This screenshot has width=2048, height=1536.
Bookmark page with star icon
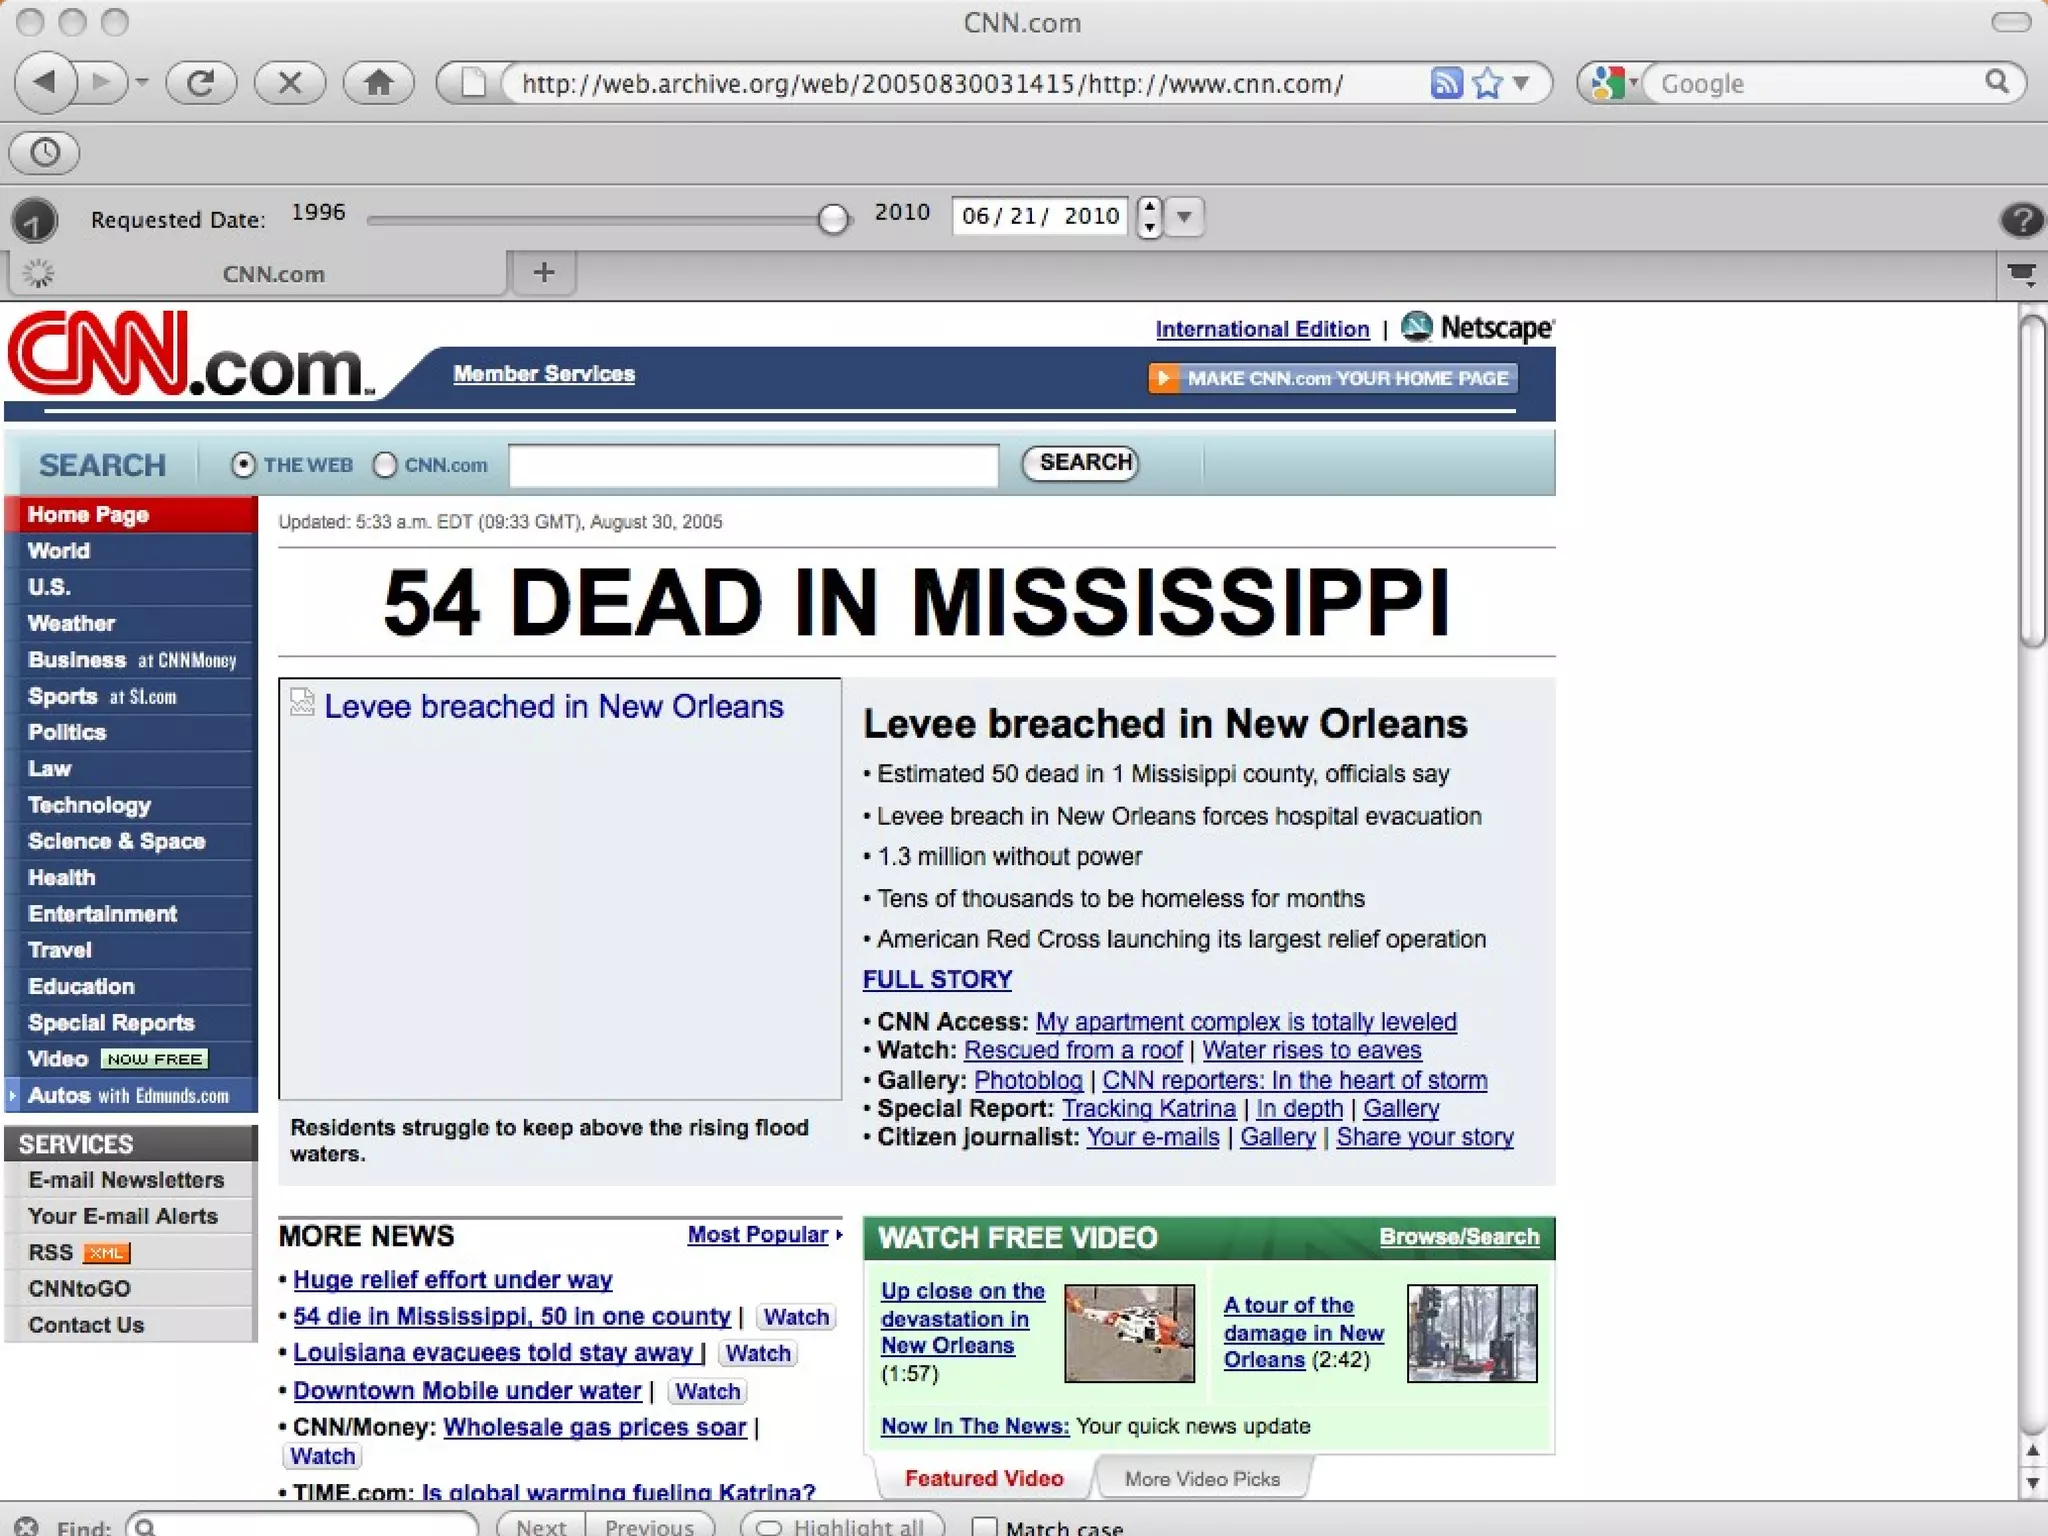(1488, 83)
